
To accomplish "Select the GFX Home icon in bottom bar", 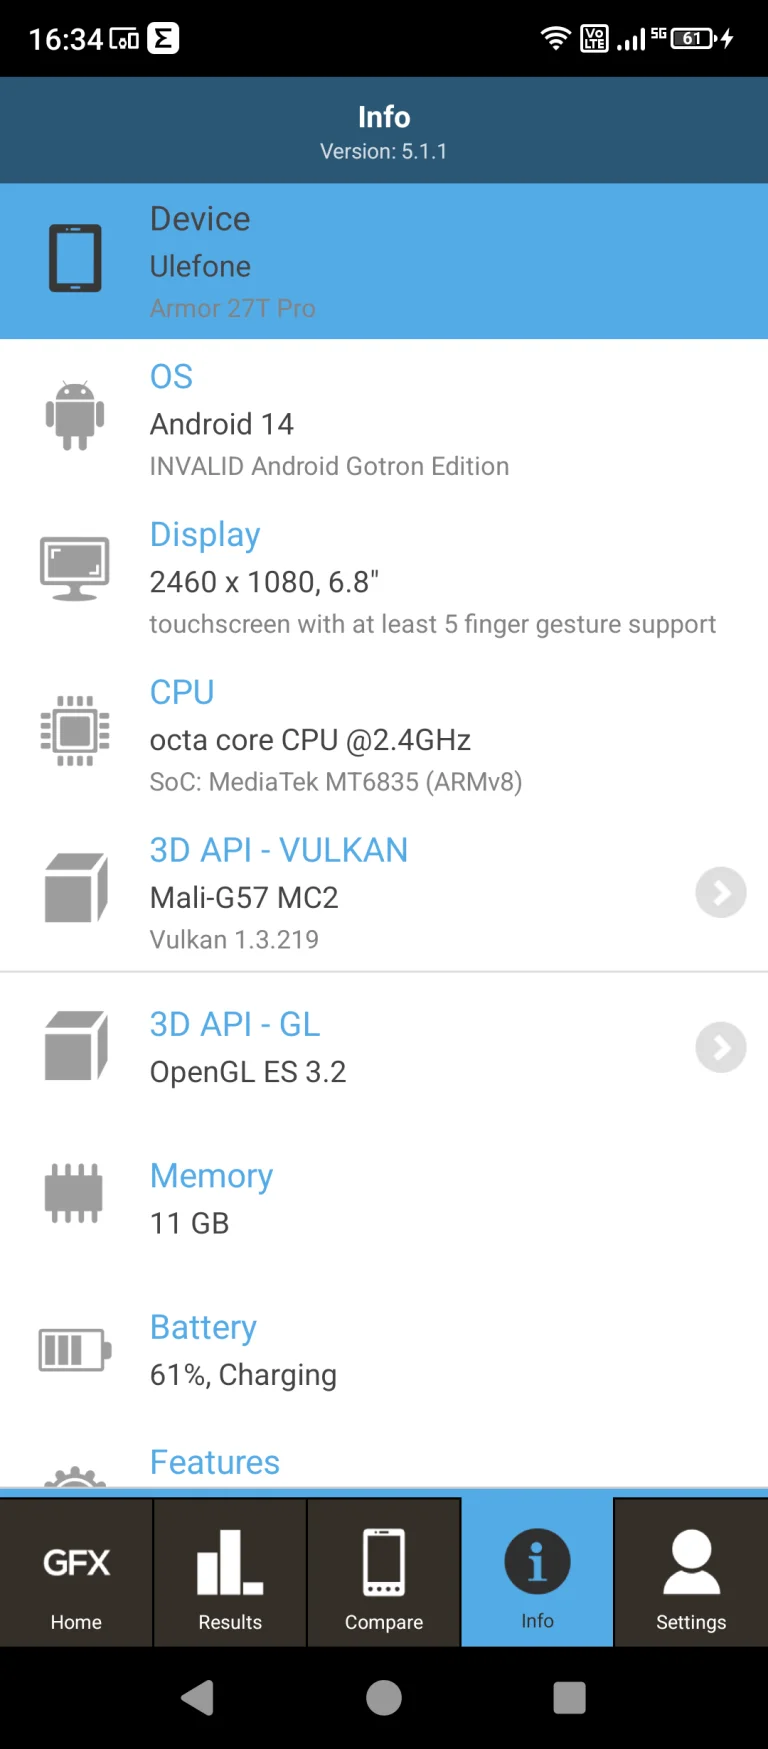I will [76, 1560].
